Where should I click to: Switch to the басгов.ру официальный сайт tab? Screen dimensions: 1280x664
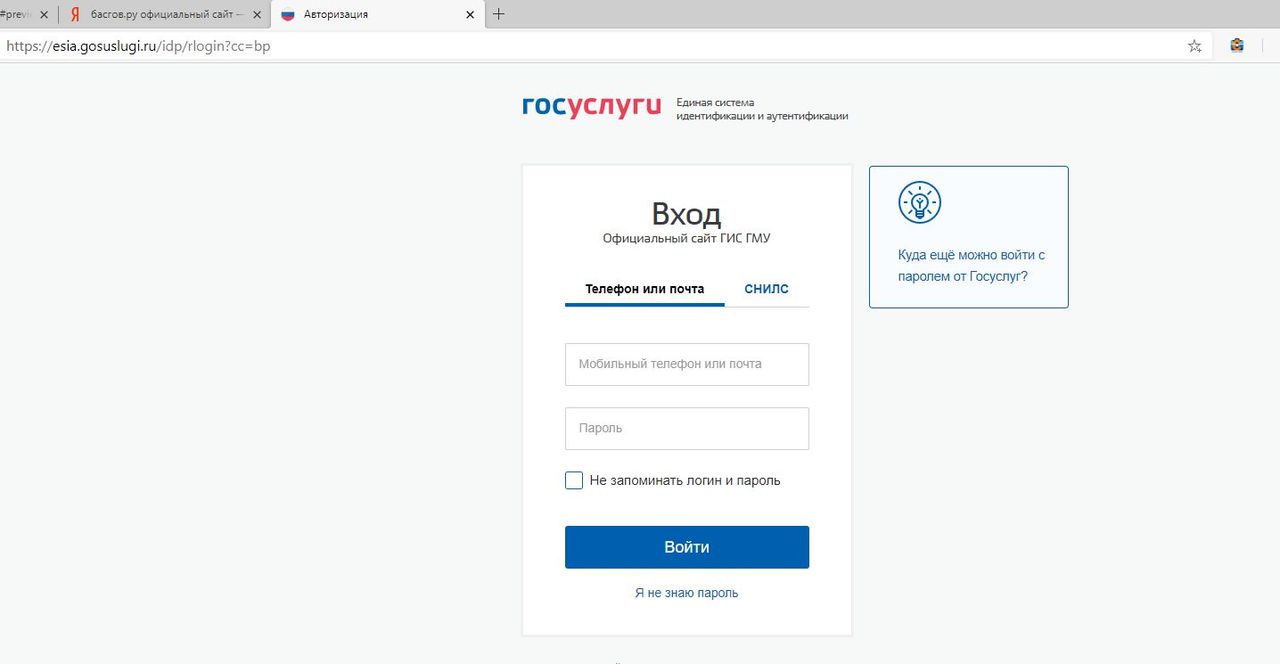[x=164, y=15]
